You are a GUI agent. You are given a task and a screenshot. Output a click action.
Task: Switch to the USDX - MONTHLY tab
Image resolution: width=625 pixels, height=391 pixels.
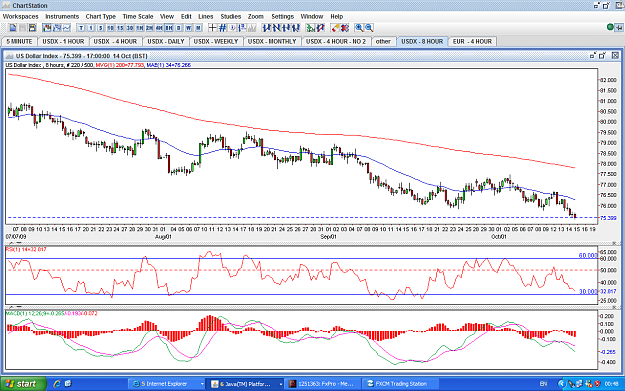point(272,41)
